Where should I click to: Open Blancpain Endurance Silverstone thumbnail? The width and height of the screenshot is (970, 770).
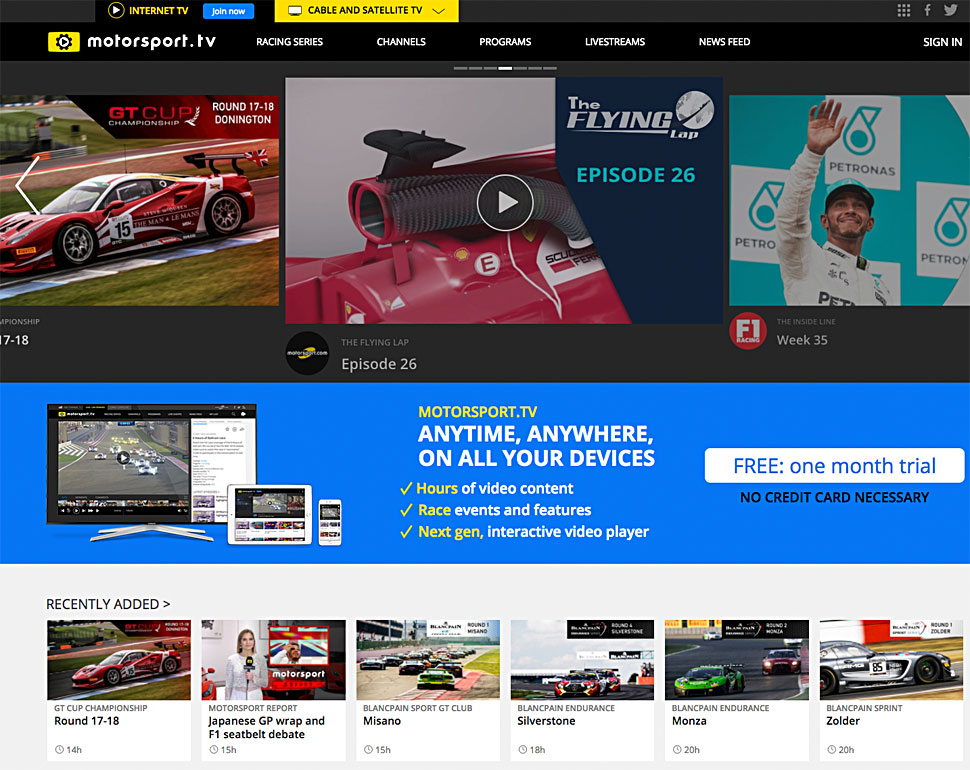[x=582, y=660]
